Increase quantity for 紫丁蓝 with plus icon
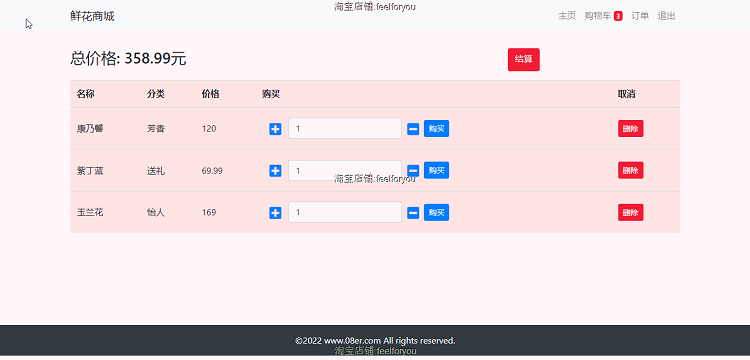Image resolution: width=750 pixels, height=360 pixels. pyautogui.click(x=275, y=171)
